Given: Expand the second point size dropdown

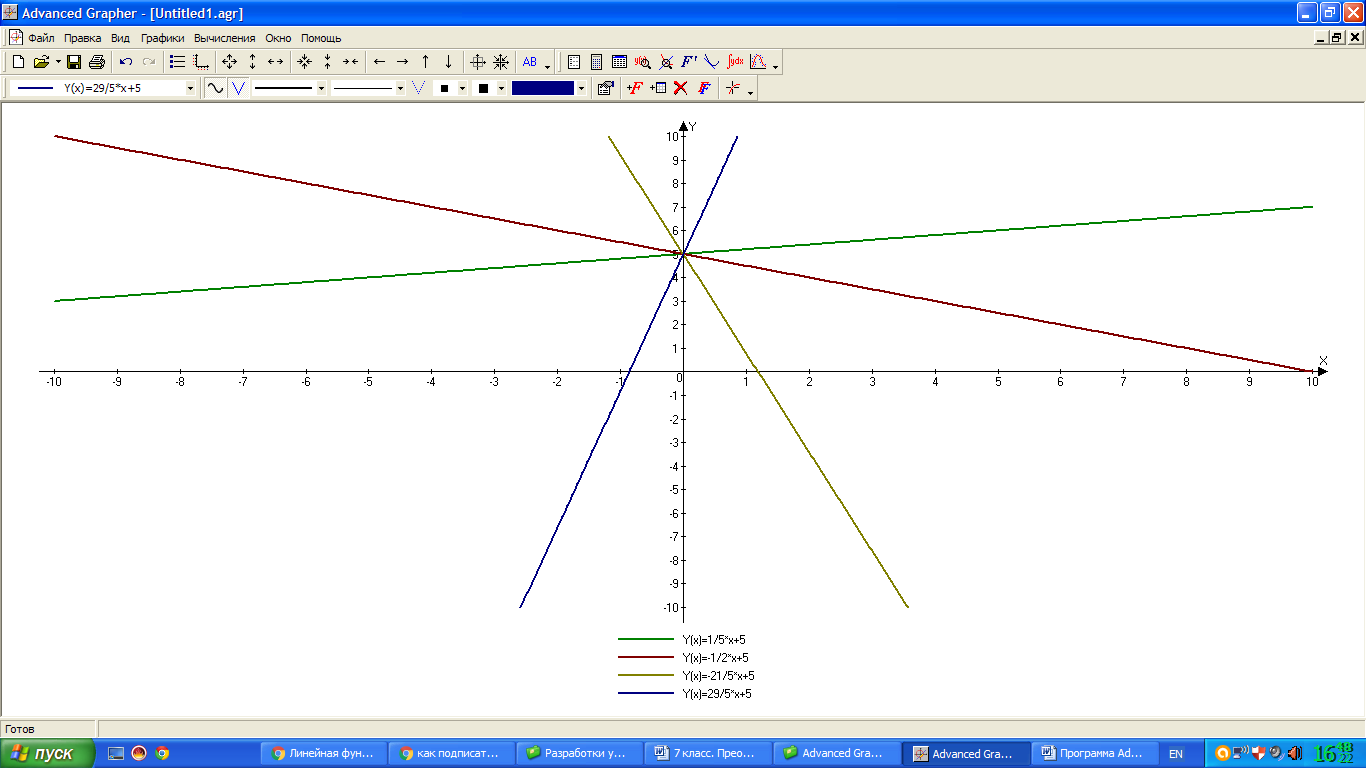Looking at the screenshot, I should (x=501, y=88).
